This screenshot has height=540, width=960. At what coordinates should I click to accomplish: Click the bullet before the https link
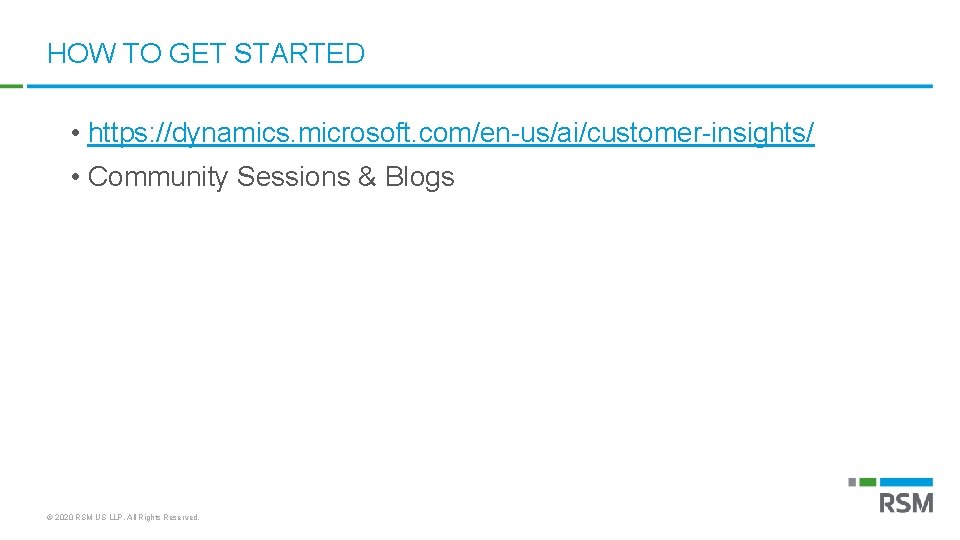pos(76,133)
